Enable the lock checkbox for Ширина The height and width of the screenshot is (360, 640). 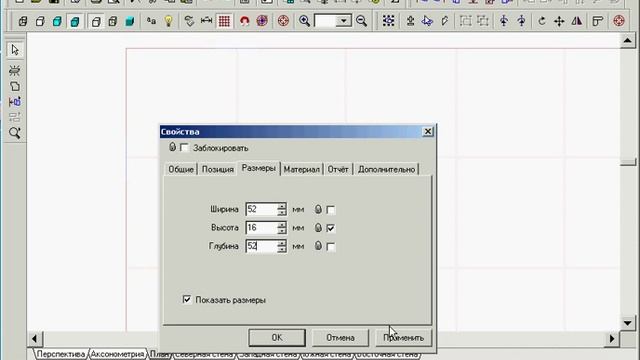click(331, 210)
